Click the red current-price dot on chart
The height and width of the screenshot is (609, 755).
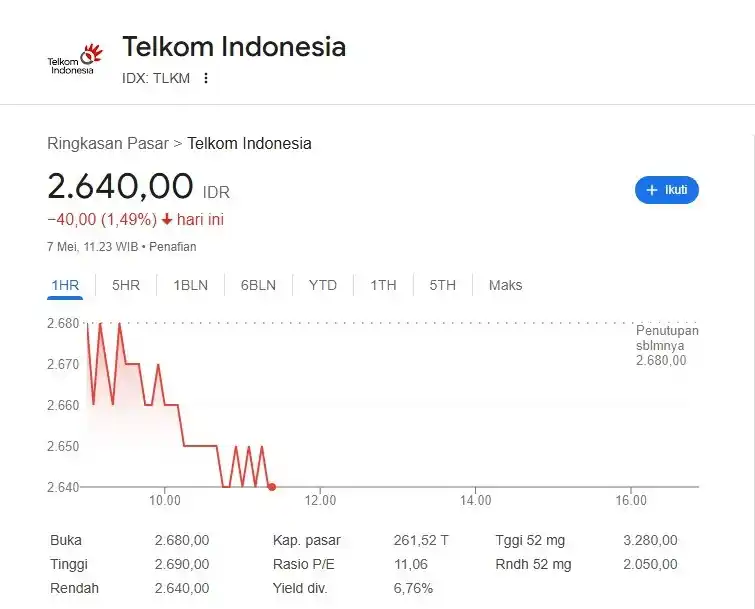tap(272, 487)
